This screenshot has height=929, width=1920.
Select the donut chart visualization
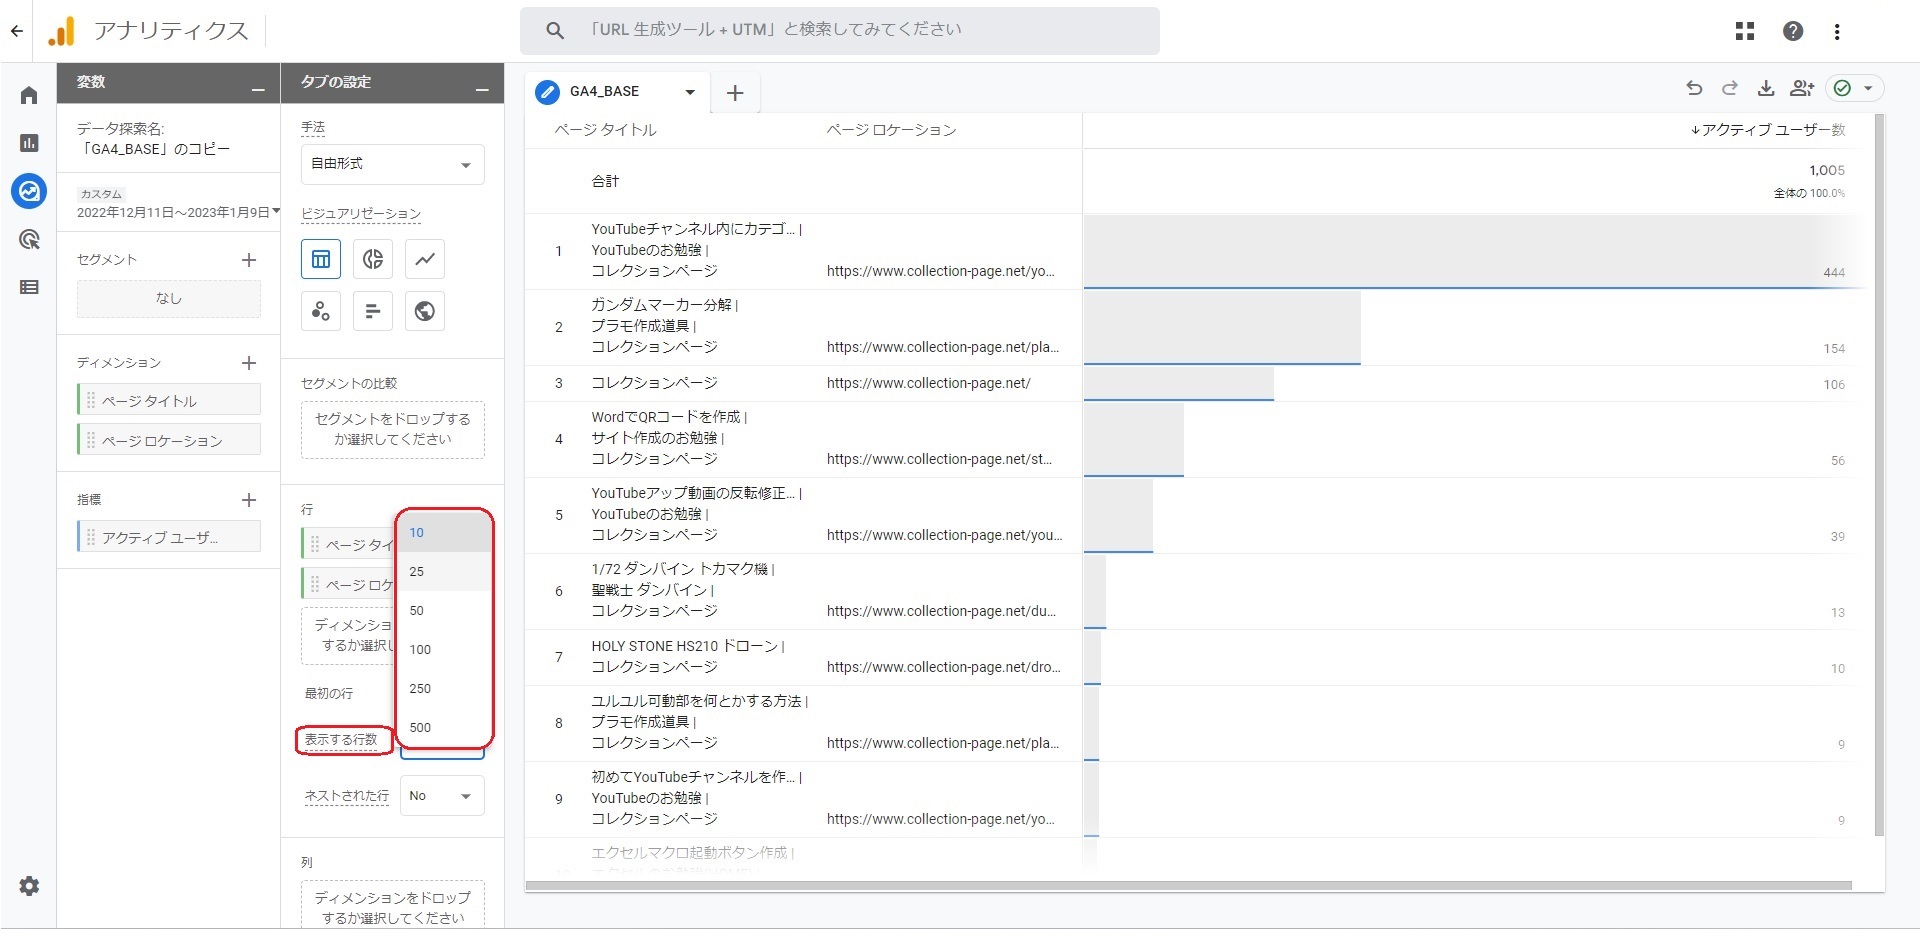373,259
